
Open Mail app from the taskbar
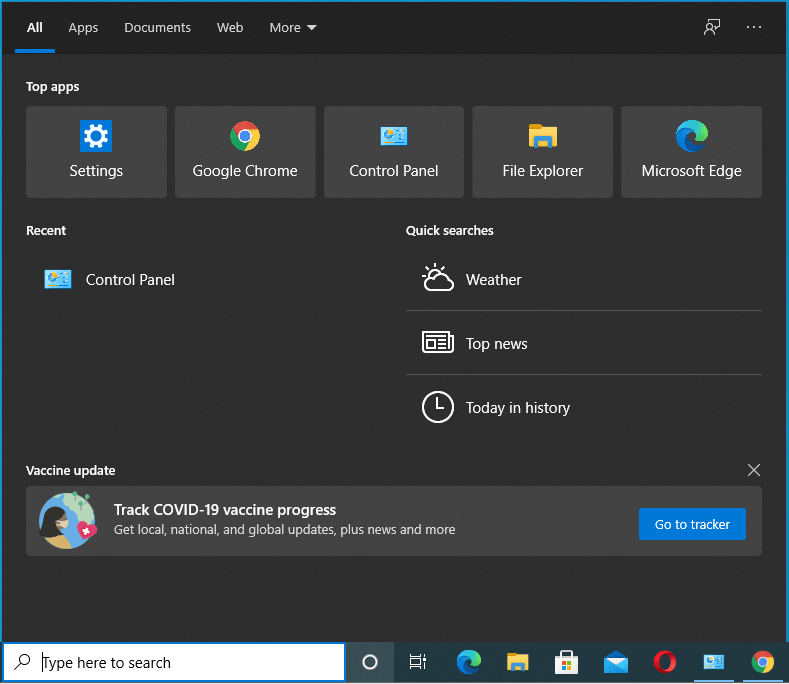click(615, 662)
